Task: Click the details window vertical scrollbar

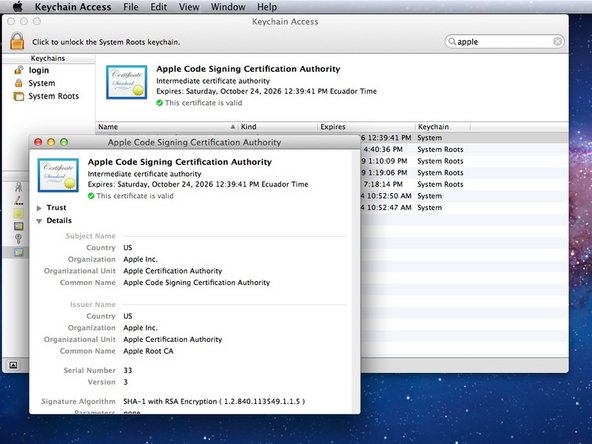Action: [x=356, y=282]
